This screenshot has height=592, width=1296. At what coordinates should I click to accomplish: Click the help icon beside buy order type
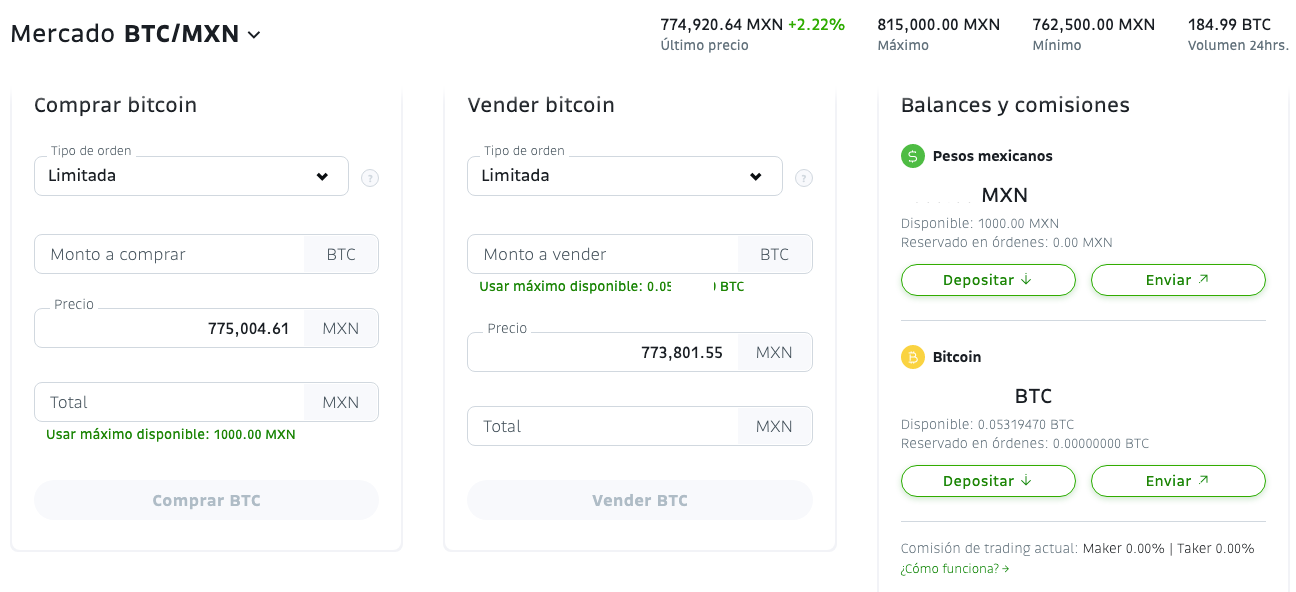[370, 179]
